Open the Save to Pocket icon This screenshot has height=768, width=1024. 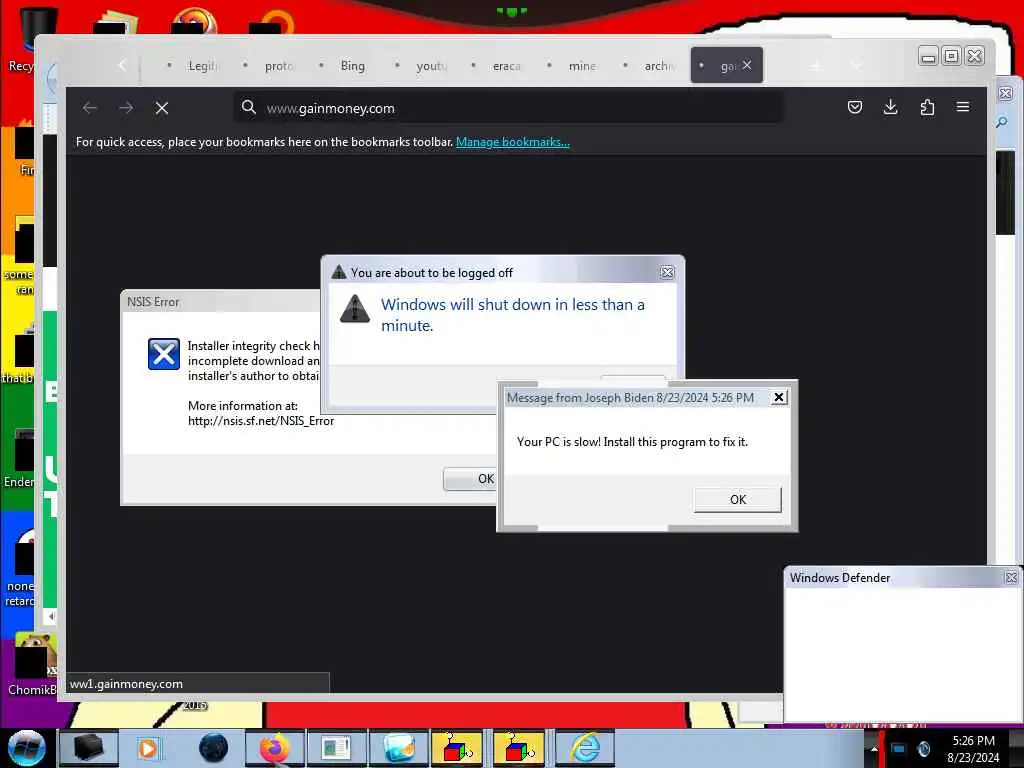(x=854, y=107)
